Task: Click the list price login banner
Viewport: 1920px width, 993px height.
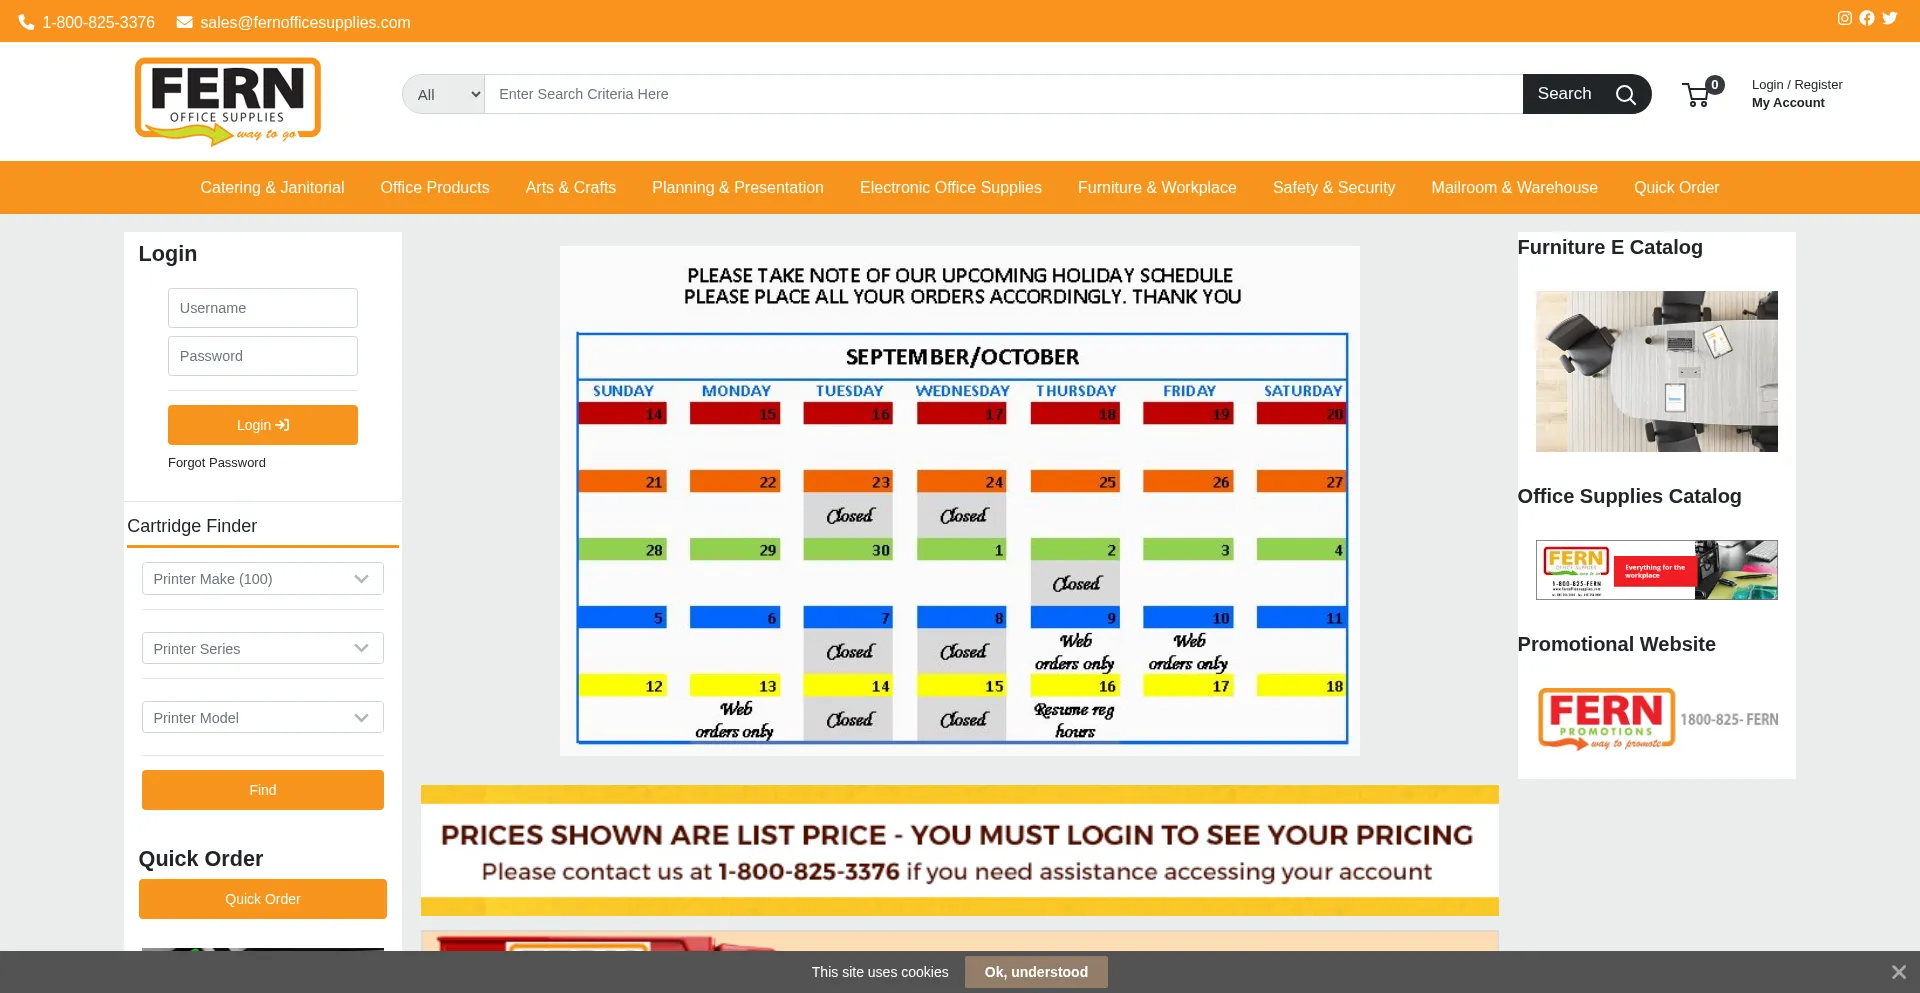Action: tap(960, 851)
